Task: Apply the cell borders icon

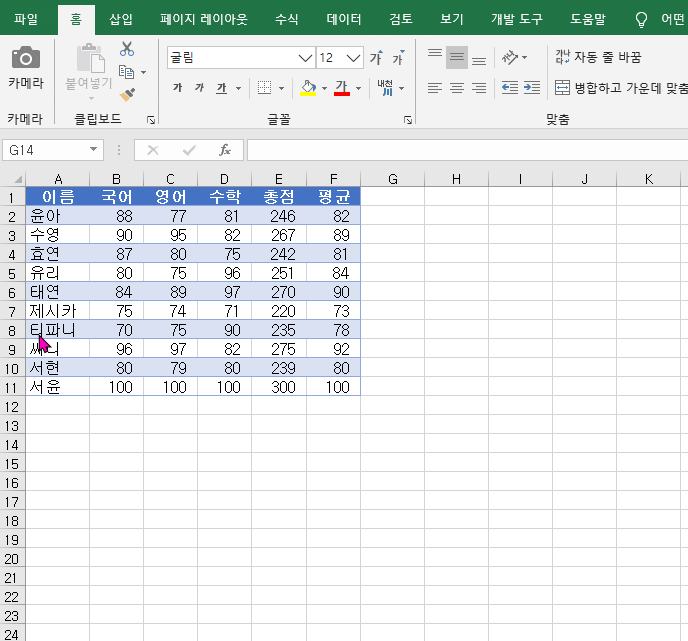Action: 264,88
